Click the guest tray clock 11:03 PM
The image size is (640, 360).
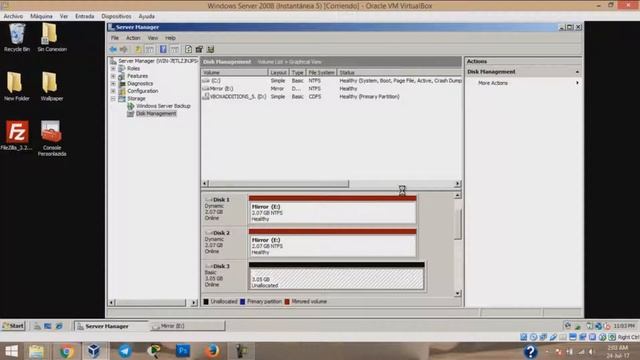click(x=624, y=326)
